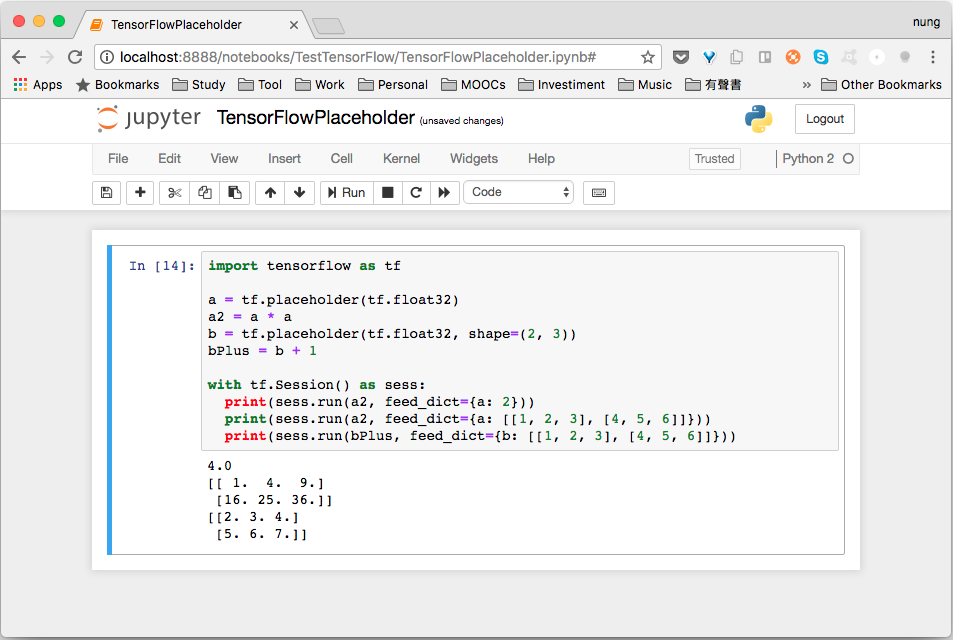Open the Apps shortcut

coord(38,84)
